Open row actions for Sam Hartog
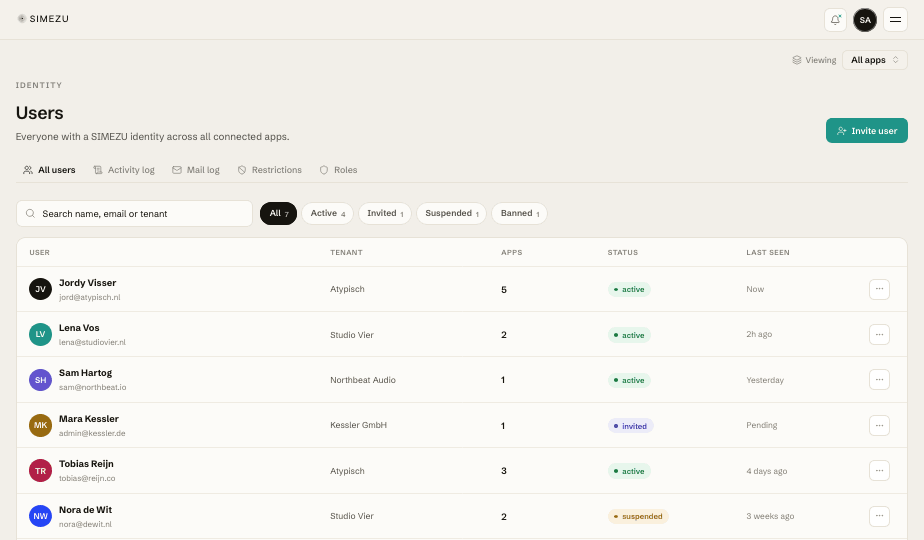Screen dimensions: 924x540 coord(879,380)
